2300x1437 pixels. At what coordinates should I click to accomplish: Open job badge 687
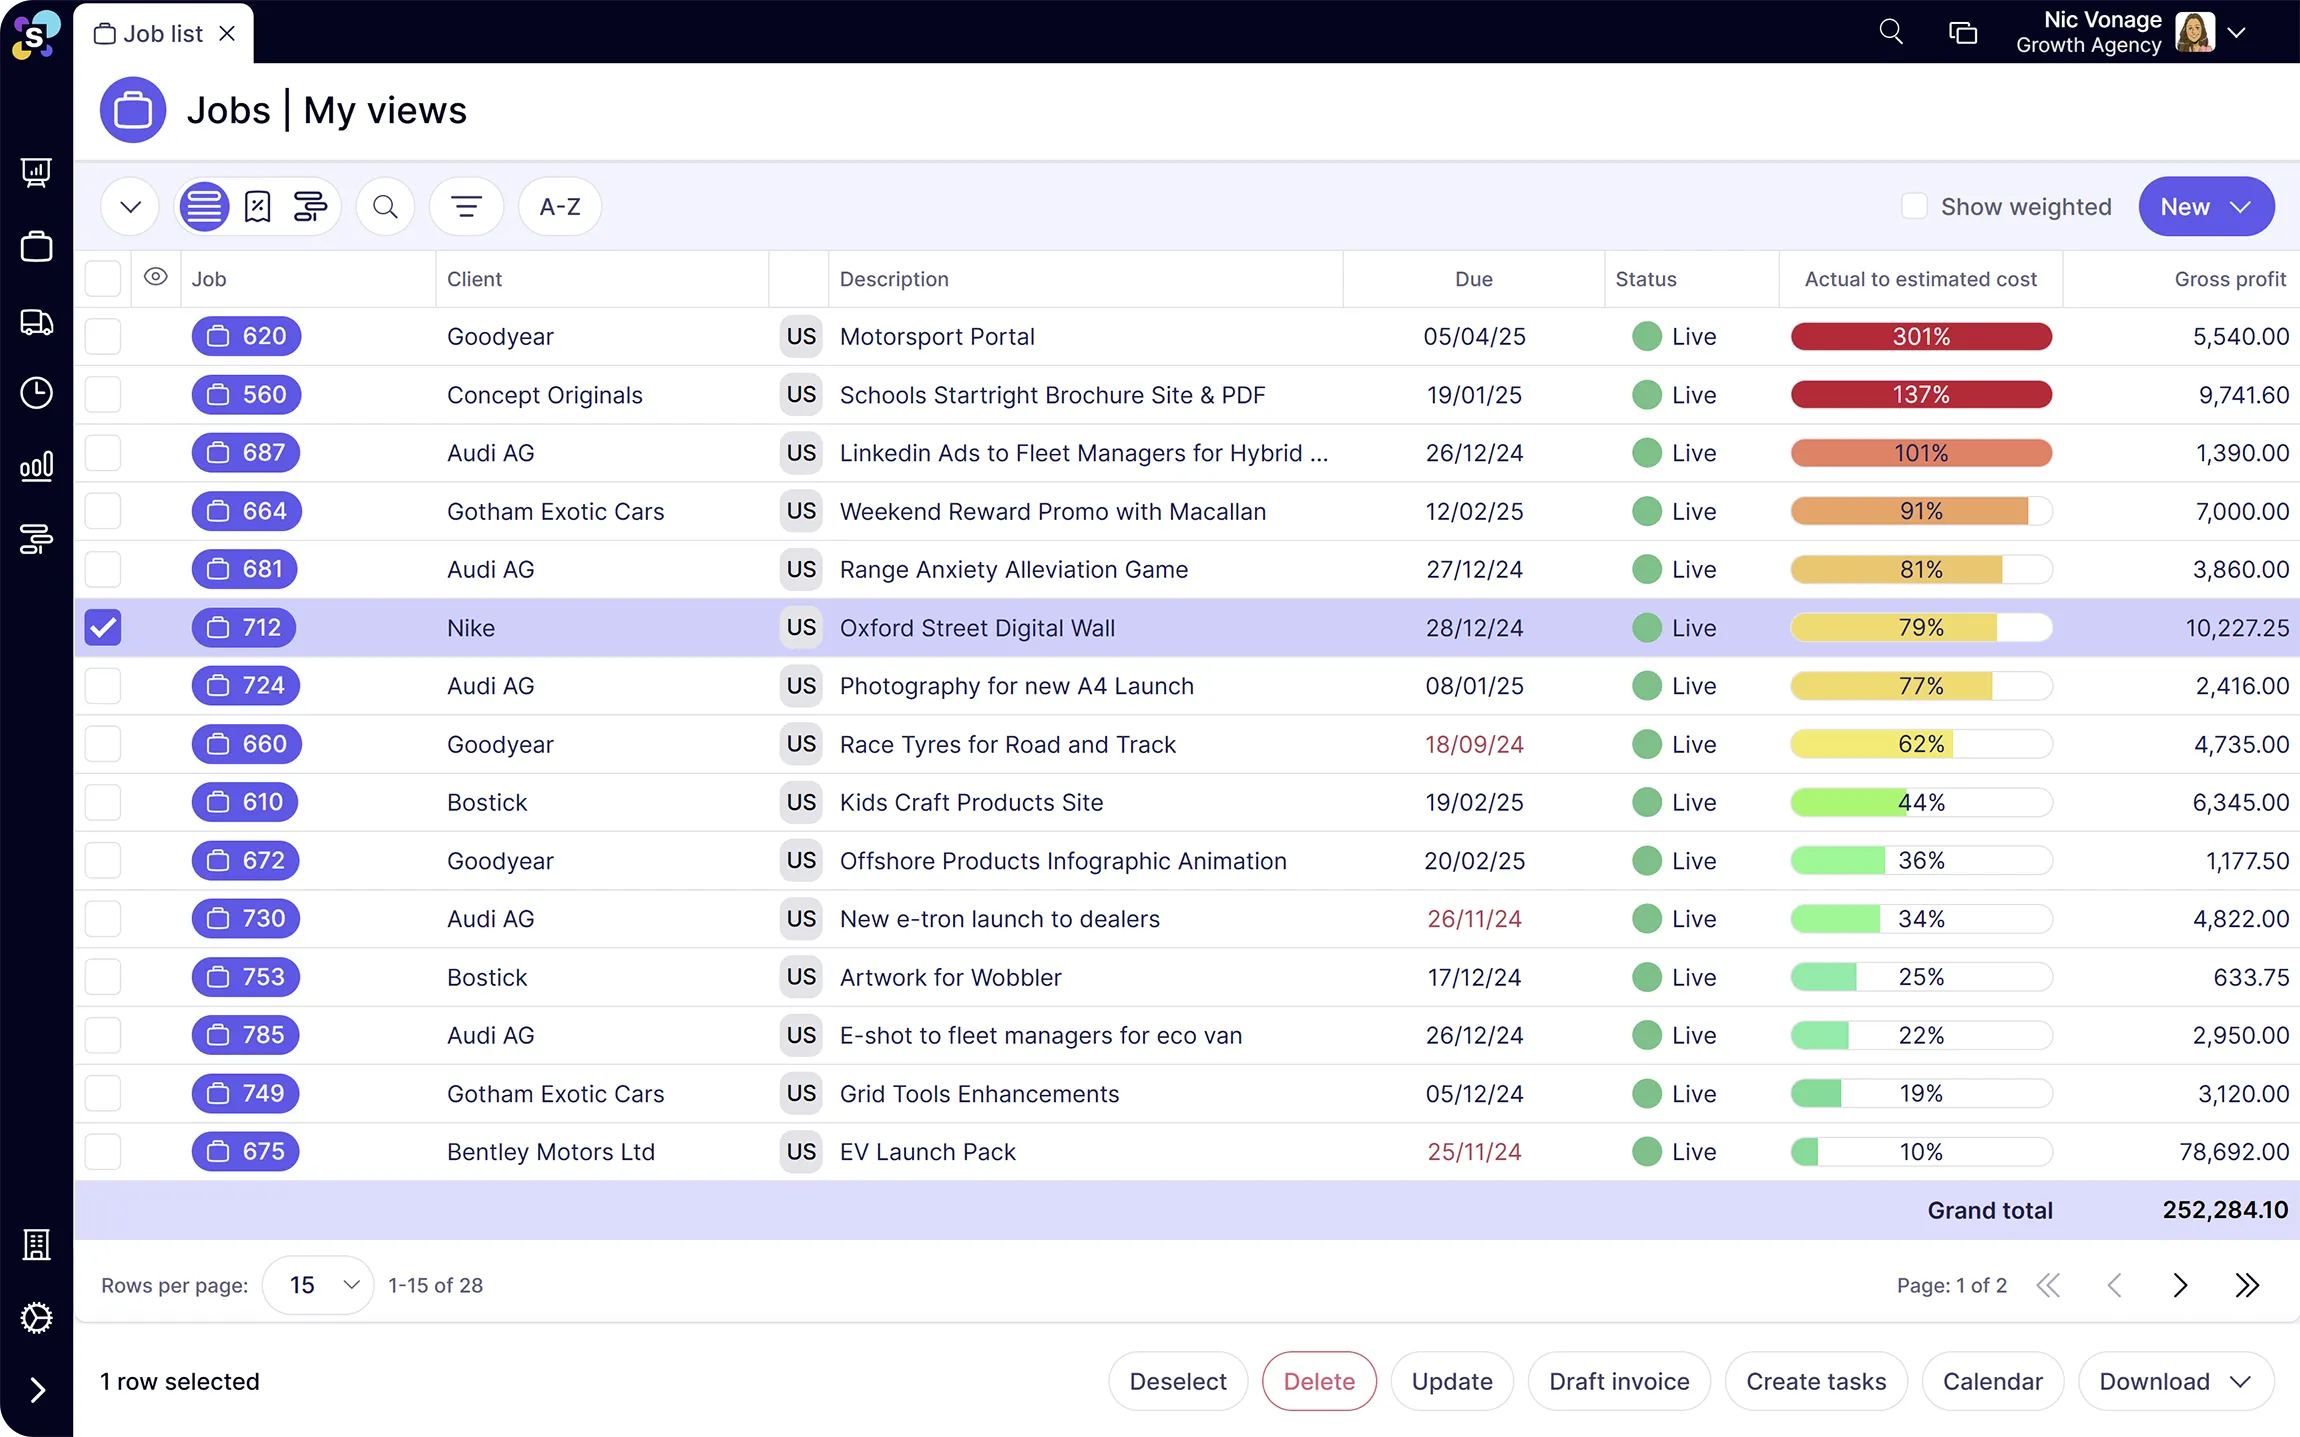tap(246, 452)
